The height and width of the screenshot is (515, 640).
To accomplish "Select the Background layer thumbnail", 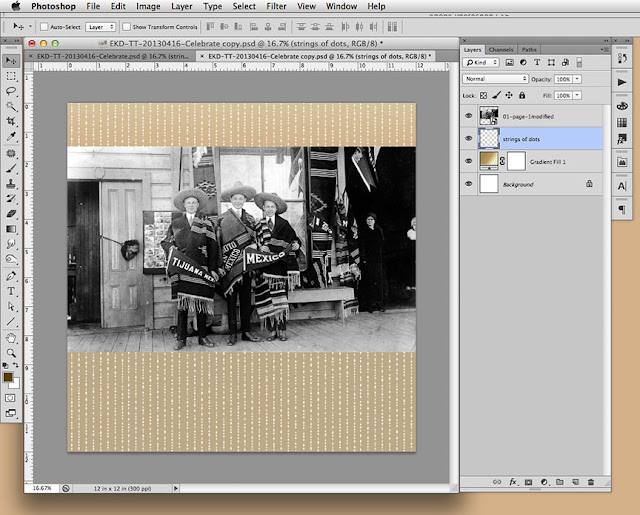I will click(490, 184).
